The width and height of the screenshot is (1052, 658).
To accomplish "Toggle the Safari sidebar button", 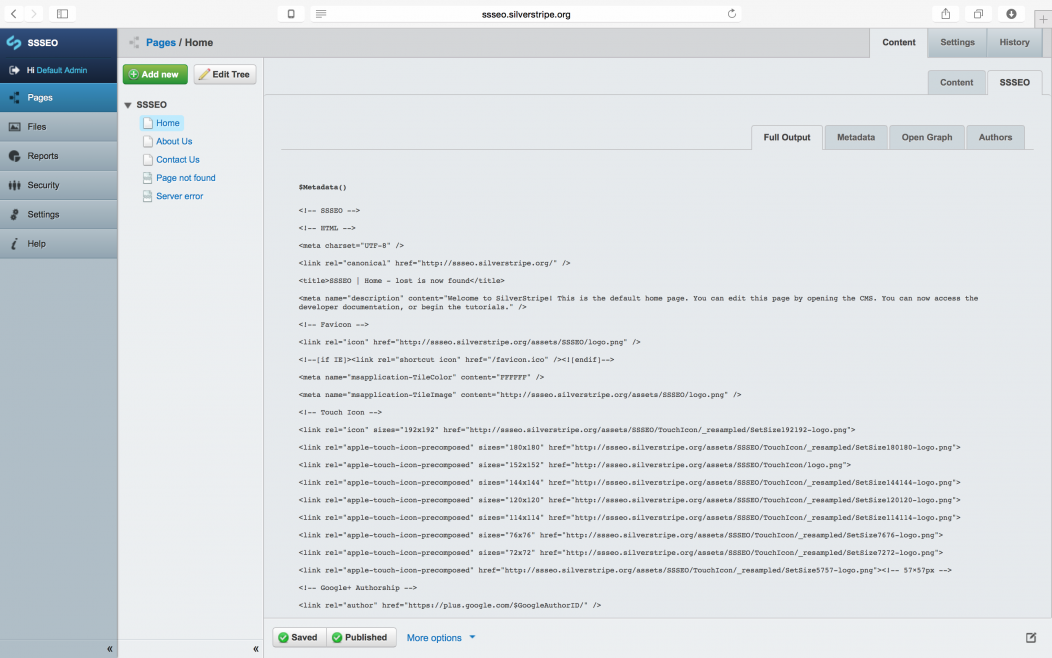I will pos(62,13).
